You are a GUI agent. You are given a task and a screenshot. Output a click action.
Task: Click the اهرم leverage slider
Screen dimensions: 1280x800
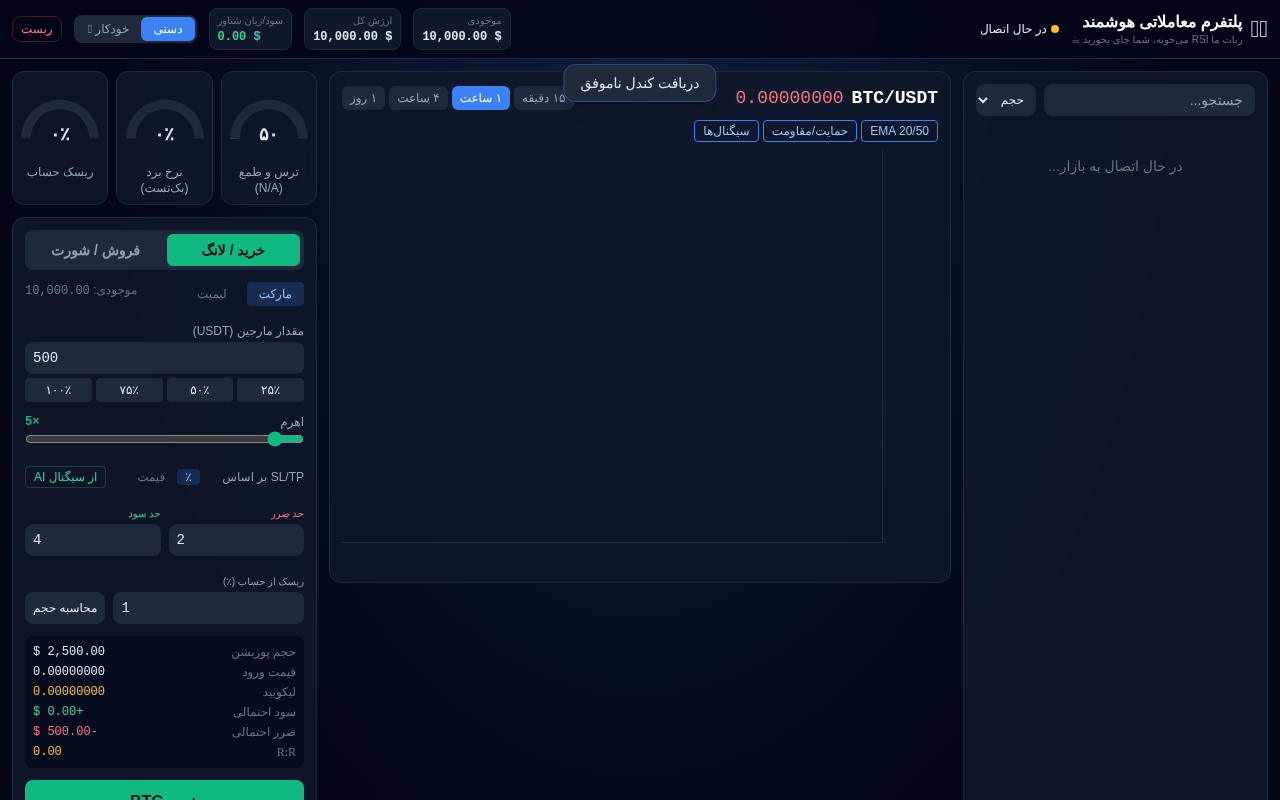tap(164, 439)
